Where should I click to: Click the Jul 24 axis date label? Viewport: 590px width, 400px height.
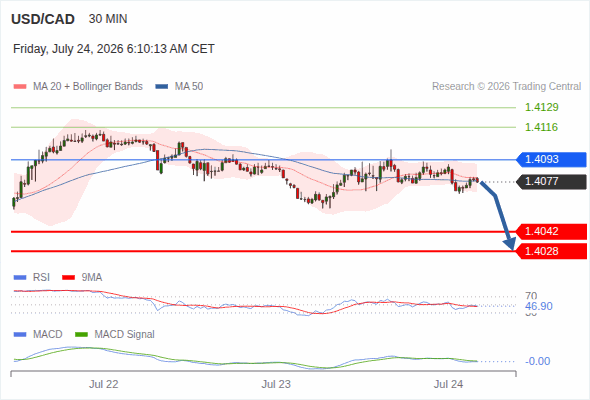tap(448, 384)
